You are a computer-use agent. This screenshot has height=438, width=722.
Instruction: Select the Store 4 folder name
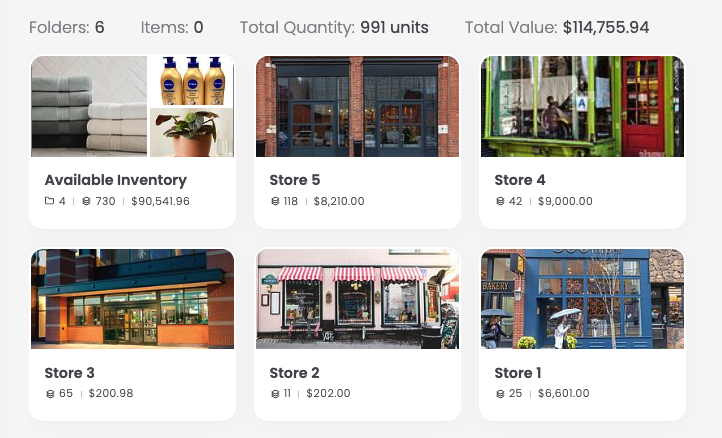(520, 180)
